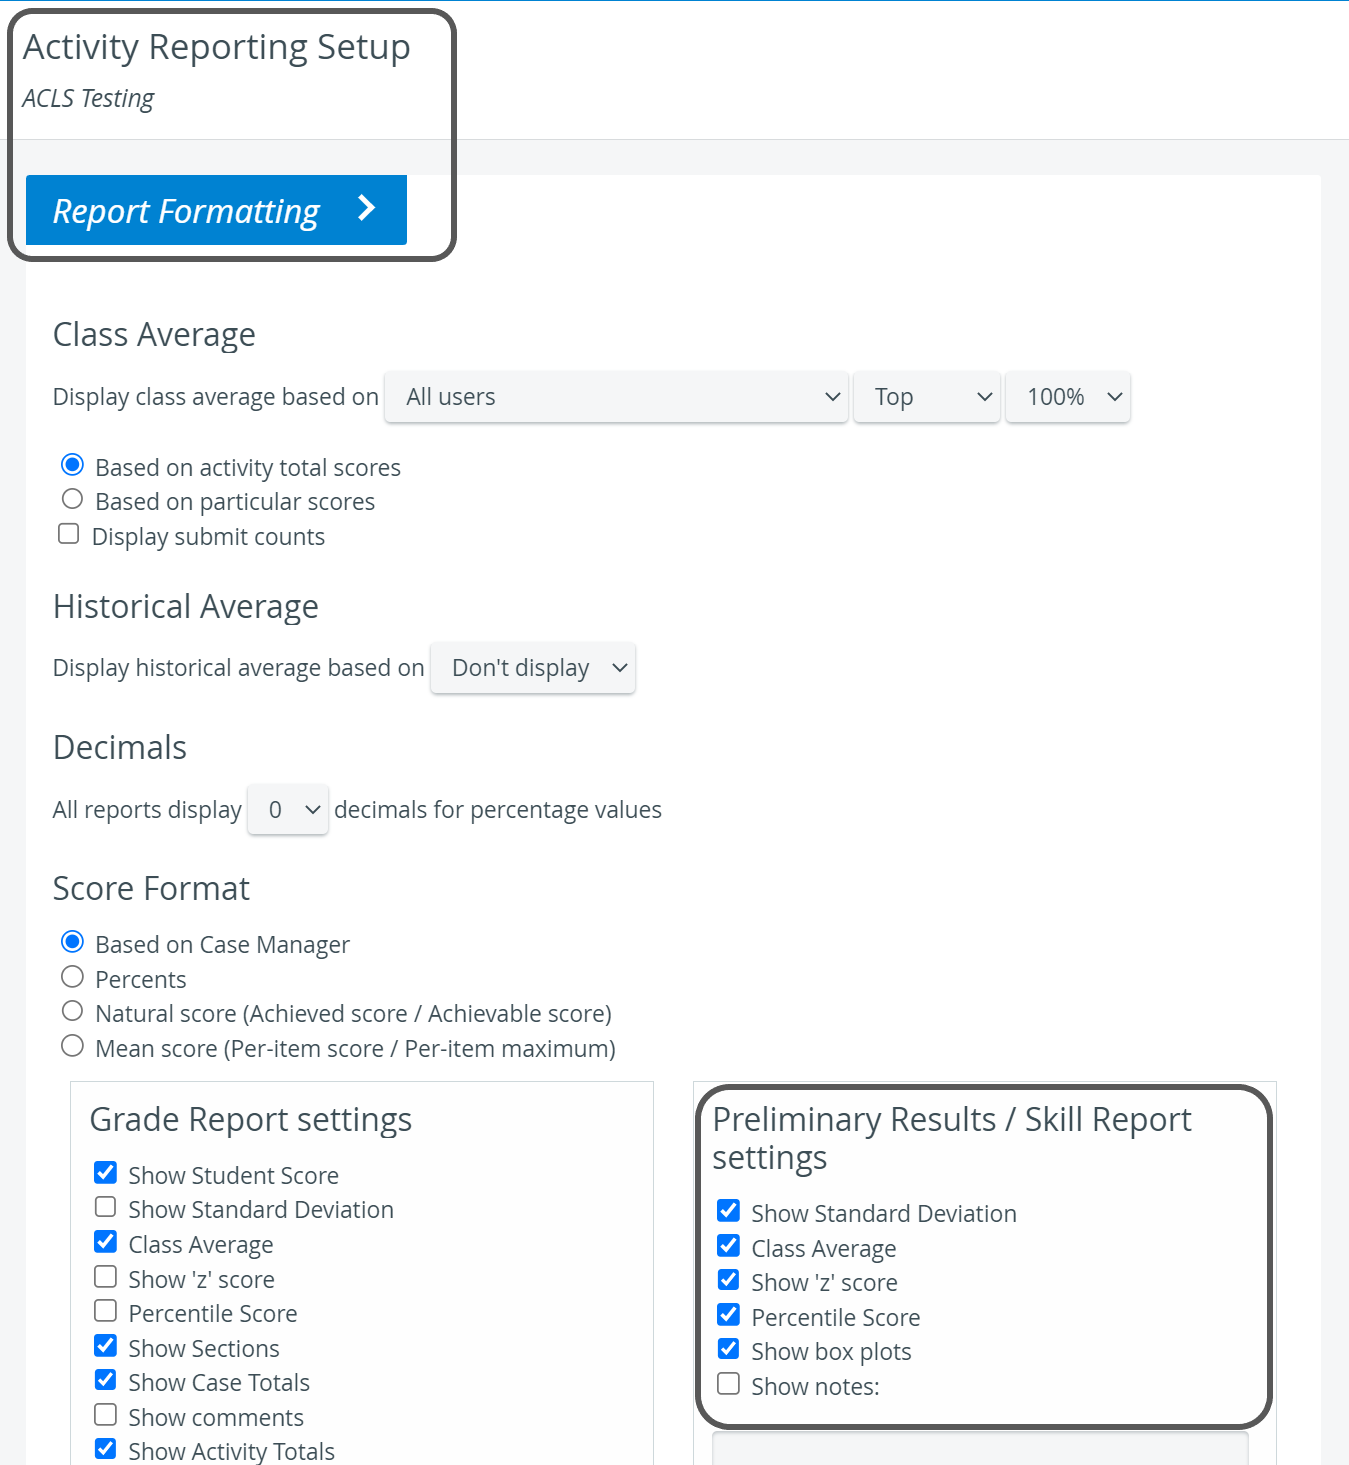Select Based on particular scores radio
The width and height of the screenshot is (1349, 1465).
pyautogui.click(x=72, y=499)
